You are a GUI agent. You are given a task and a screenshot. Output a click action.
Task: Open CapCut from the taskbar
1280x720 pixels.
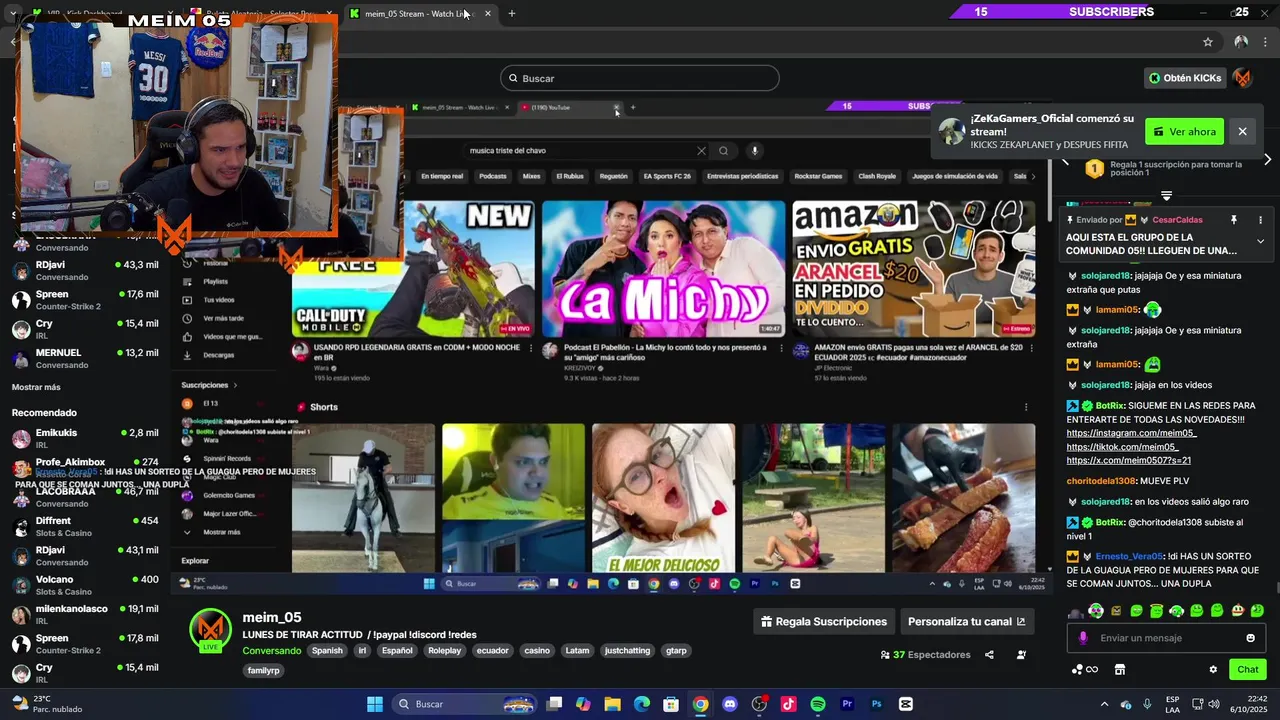click(x=906, y=704)
